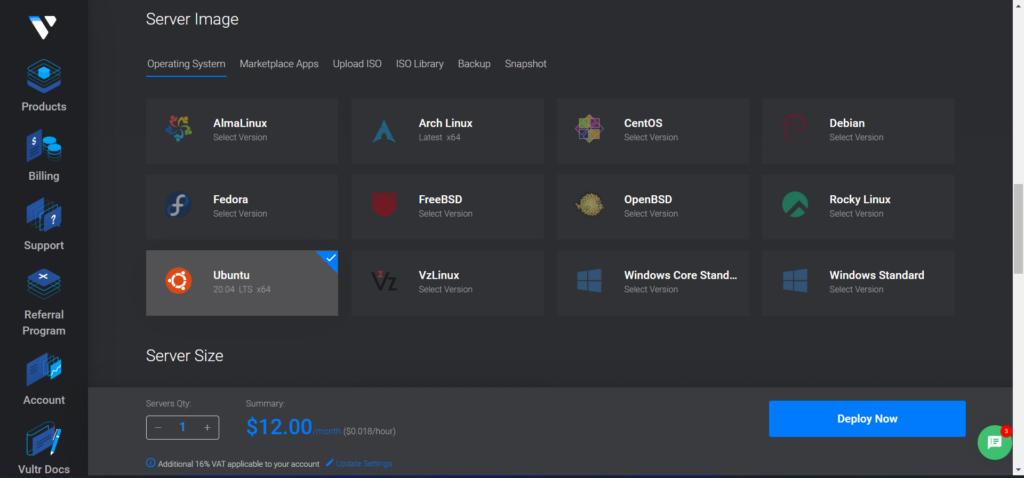
Task: Click the VzLinux logo icon
Action: pos(384,281)
